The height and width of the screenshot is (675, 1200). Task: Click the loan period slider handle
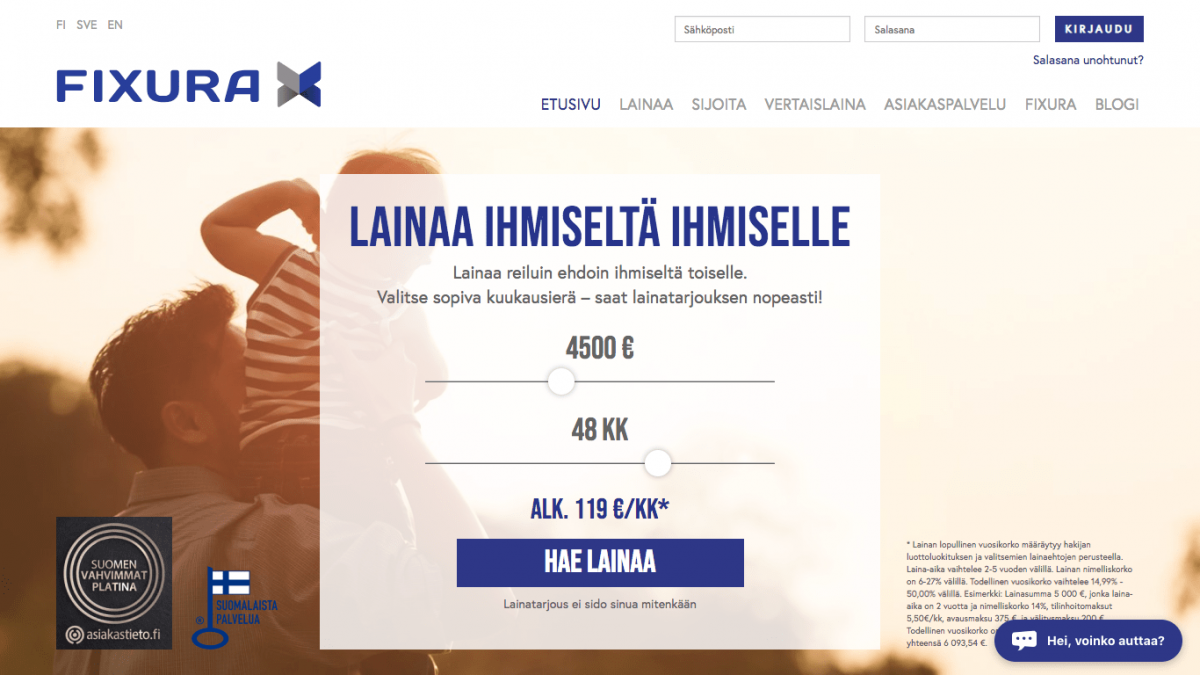(x=657, y=463)
